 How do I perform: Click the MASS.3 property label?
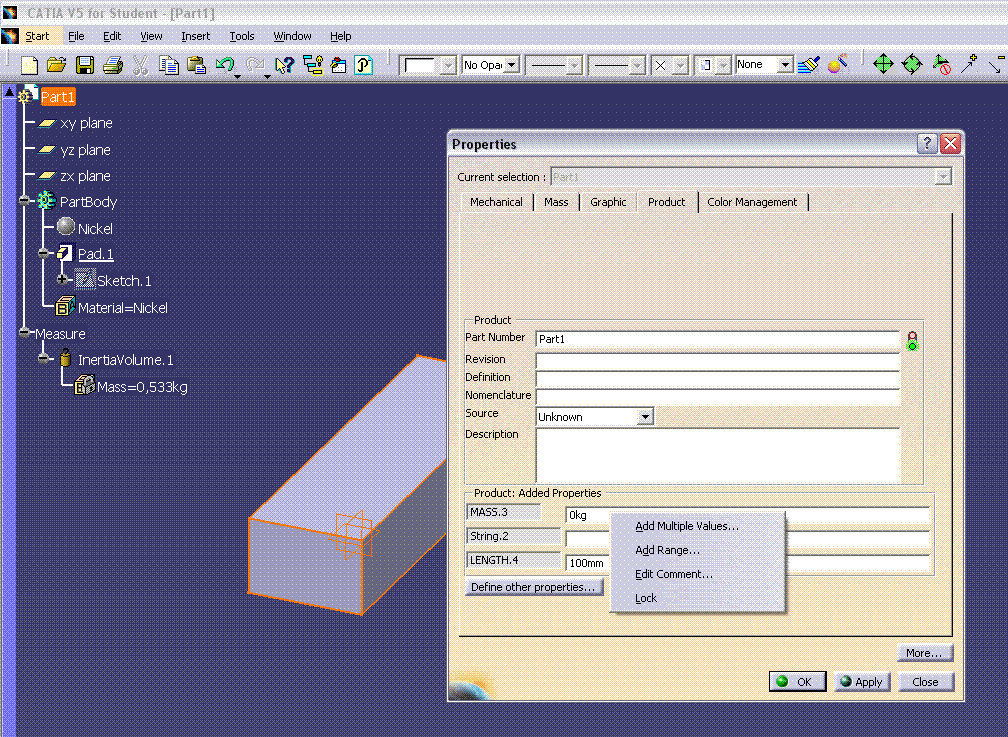pyautogui.click(x=504, y=512)
